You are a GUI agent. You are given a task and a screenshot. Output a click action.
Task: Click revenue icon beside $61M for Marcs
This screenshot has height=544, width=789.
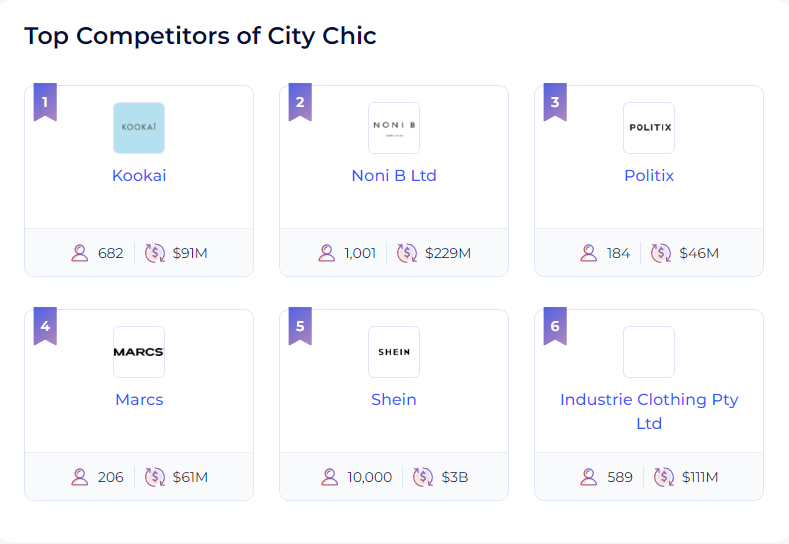[x=155, y=477]
